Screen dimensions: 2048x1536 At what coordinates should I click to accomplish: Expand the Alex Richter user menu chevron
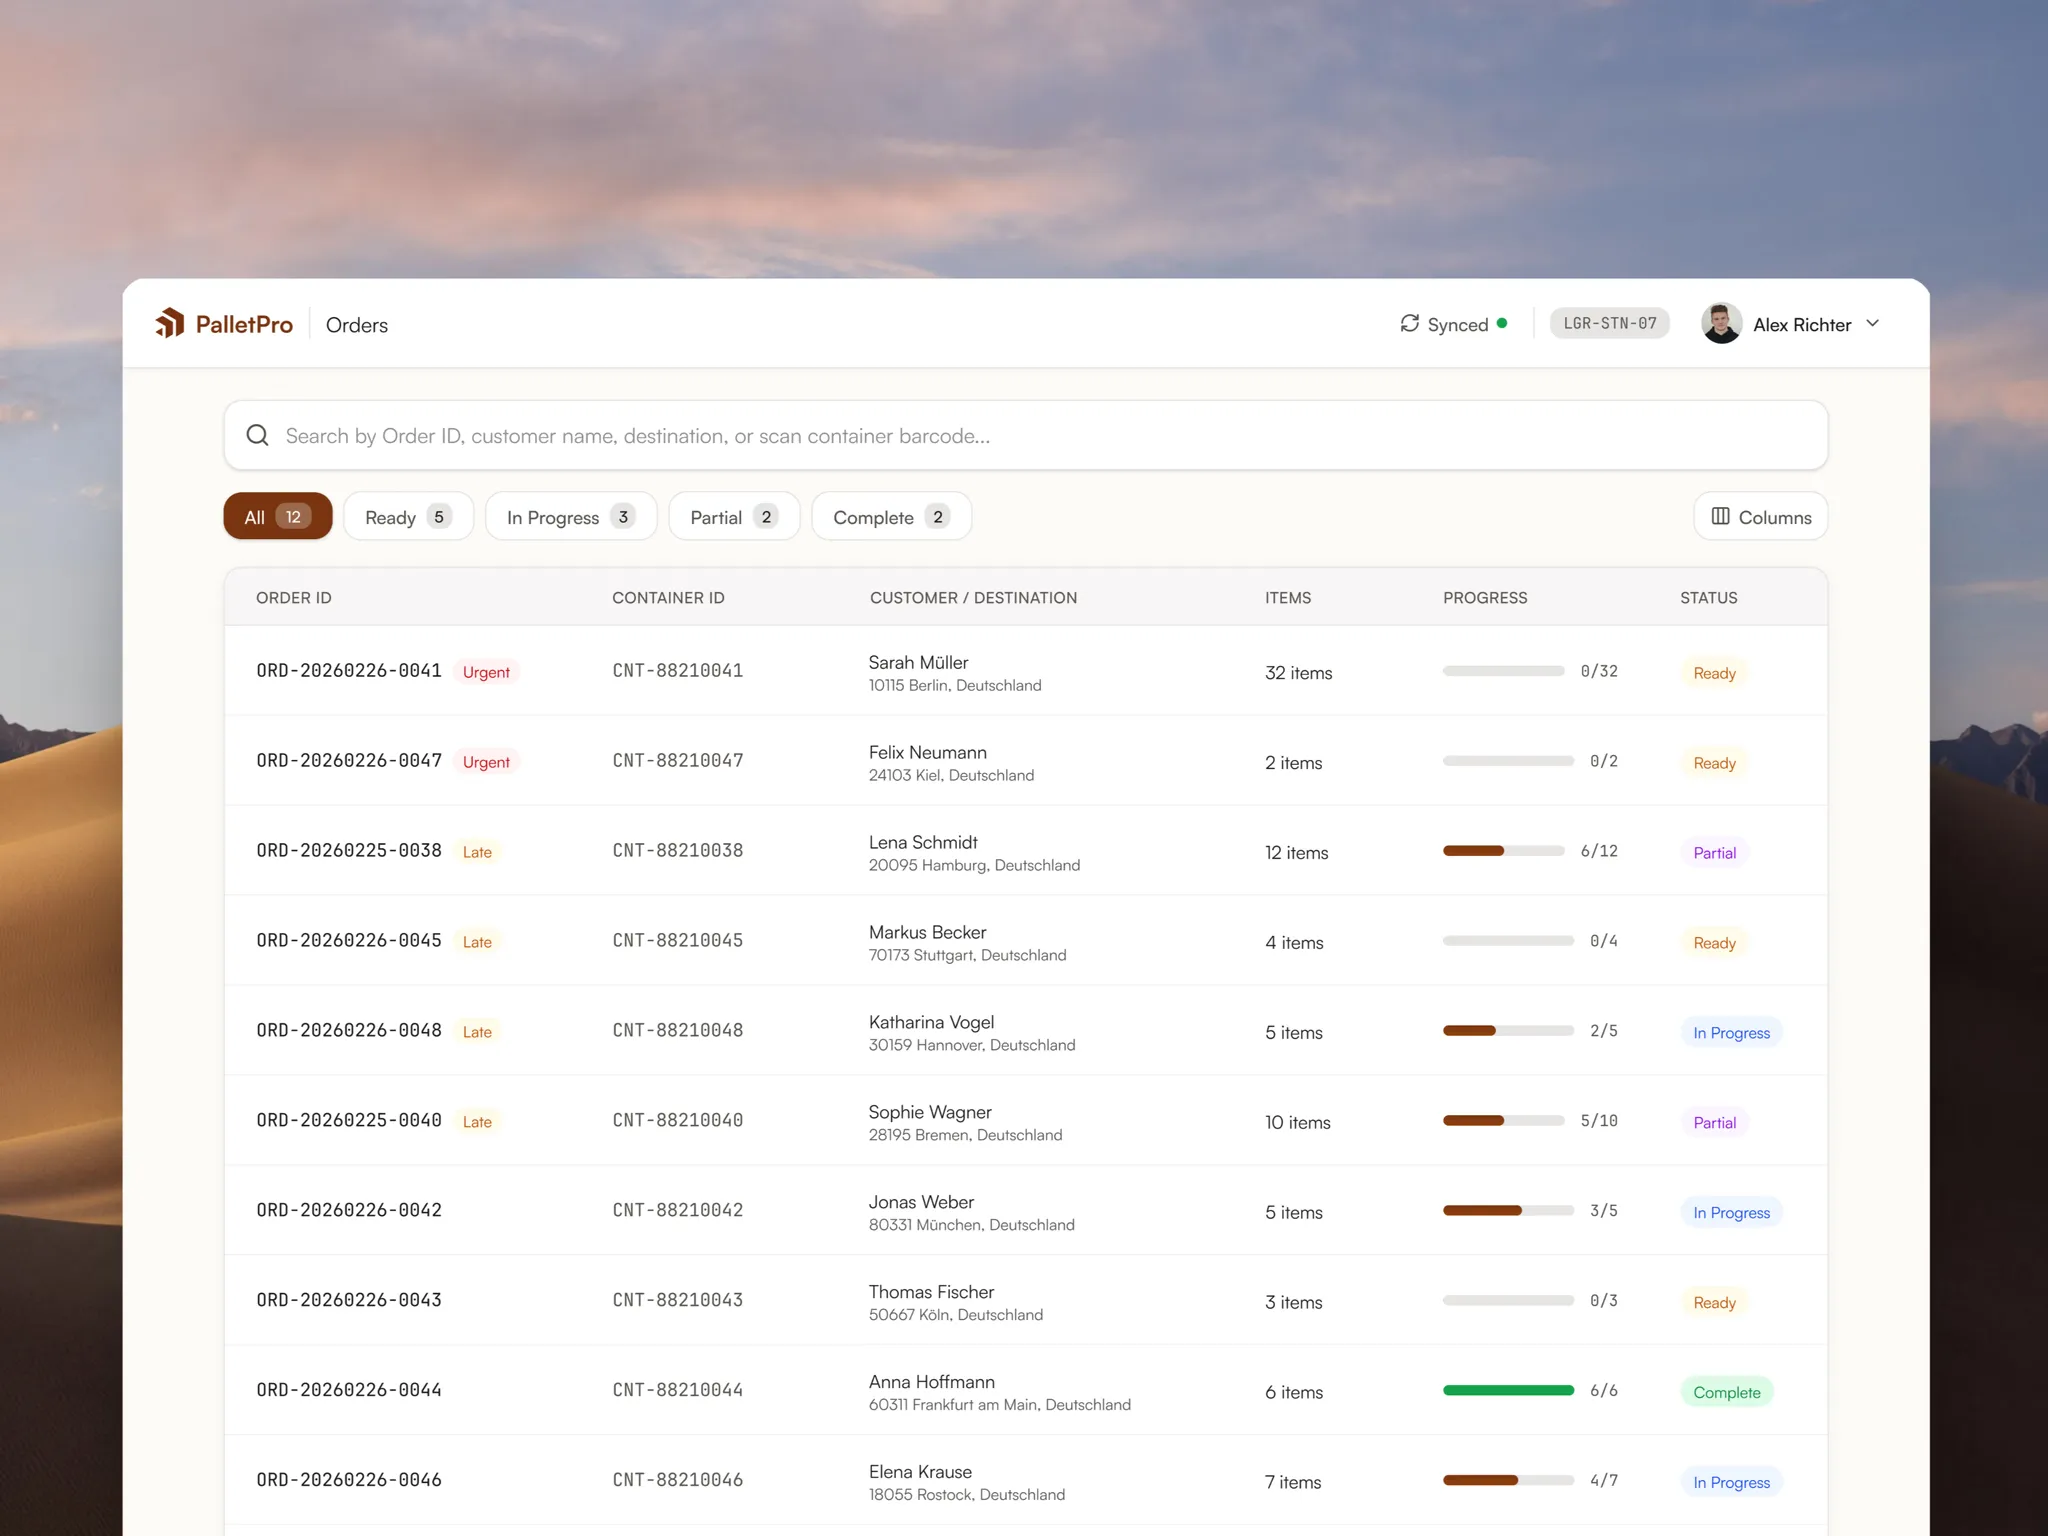tap(1872, 323)
